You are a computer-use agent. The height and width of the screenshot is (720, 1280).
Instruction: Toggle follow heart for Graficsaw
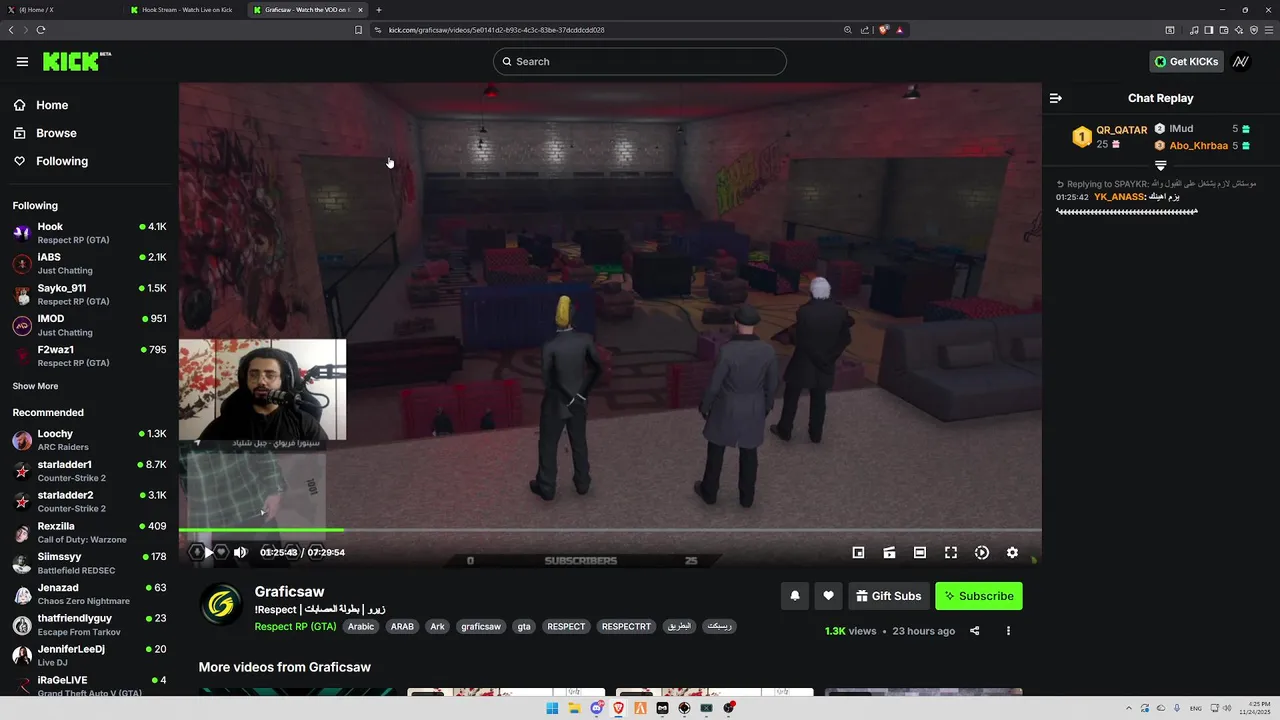[828, 596]
